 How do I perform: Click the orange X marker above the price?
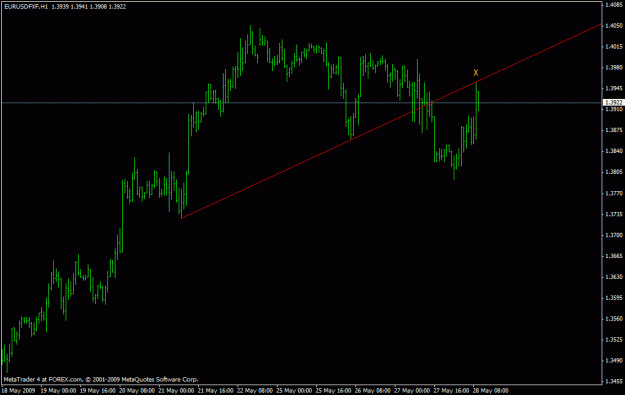(x=476, y=73)
